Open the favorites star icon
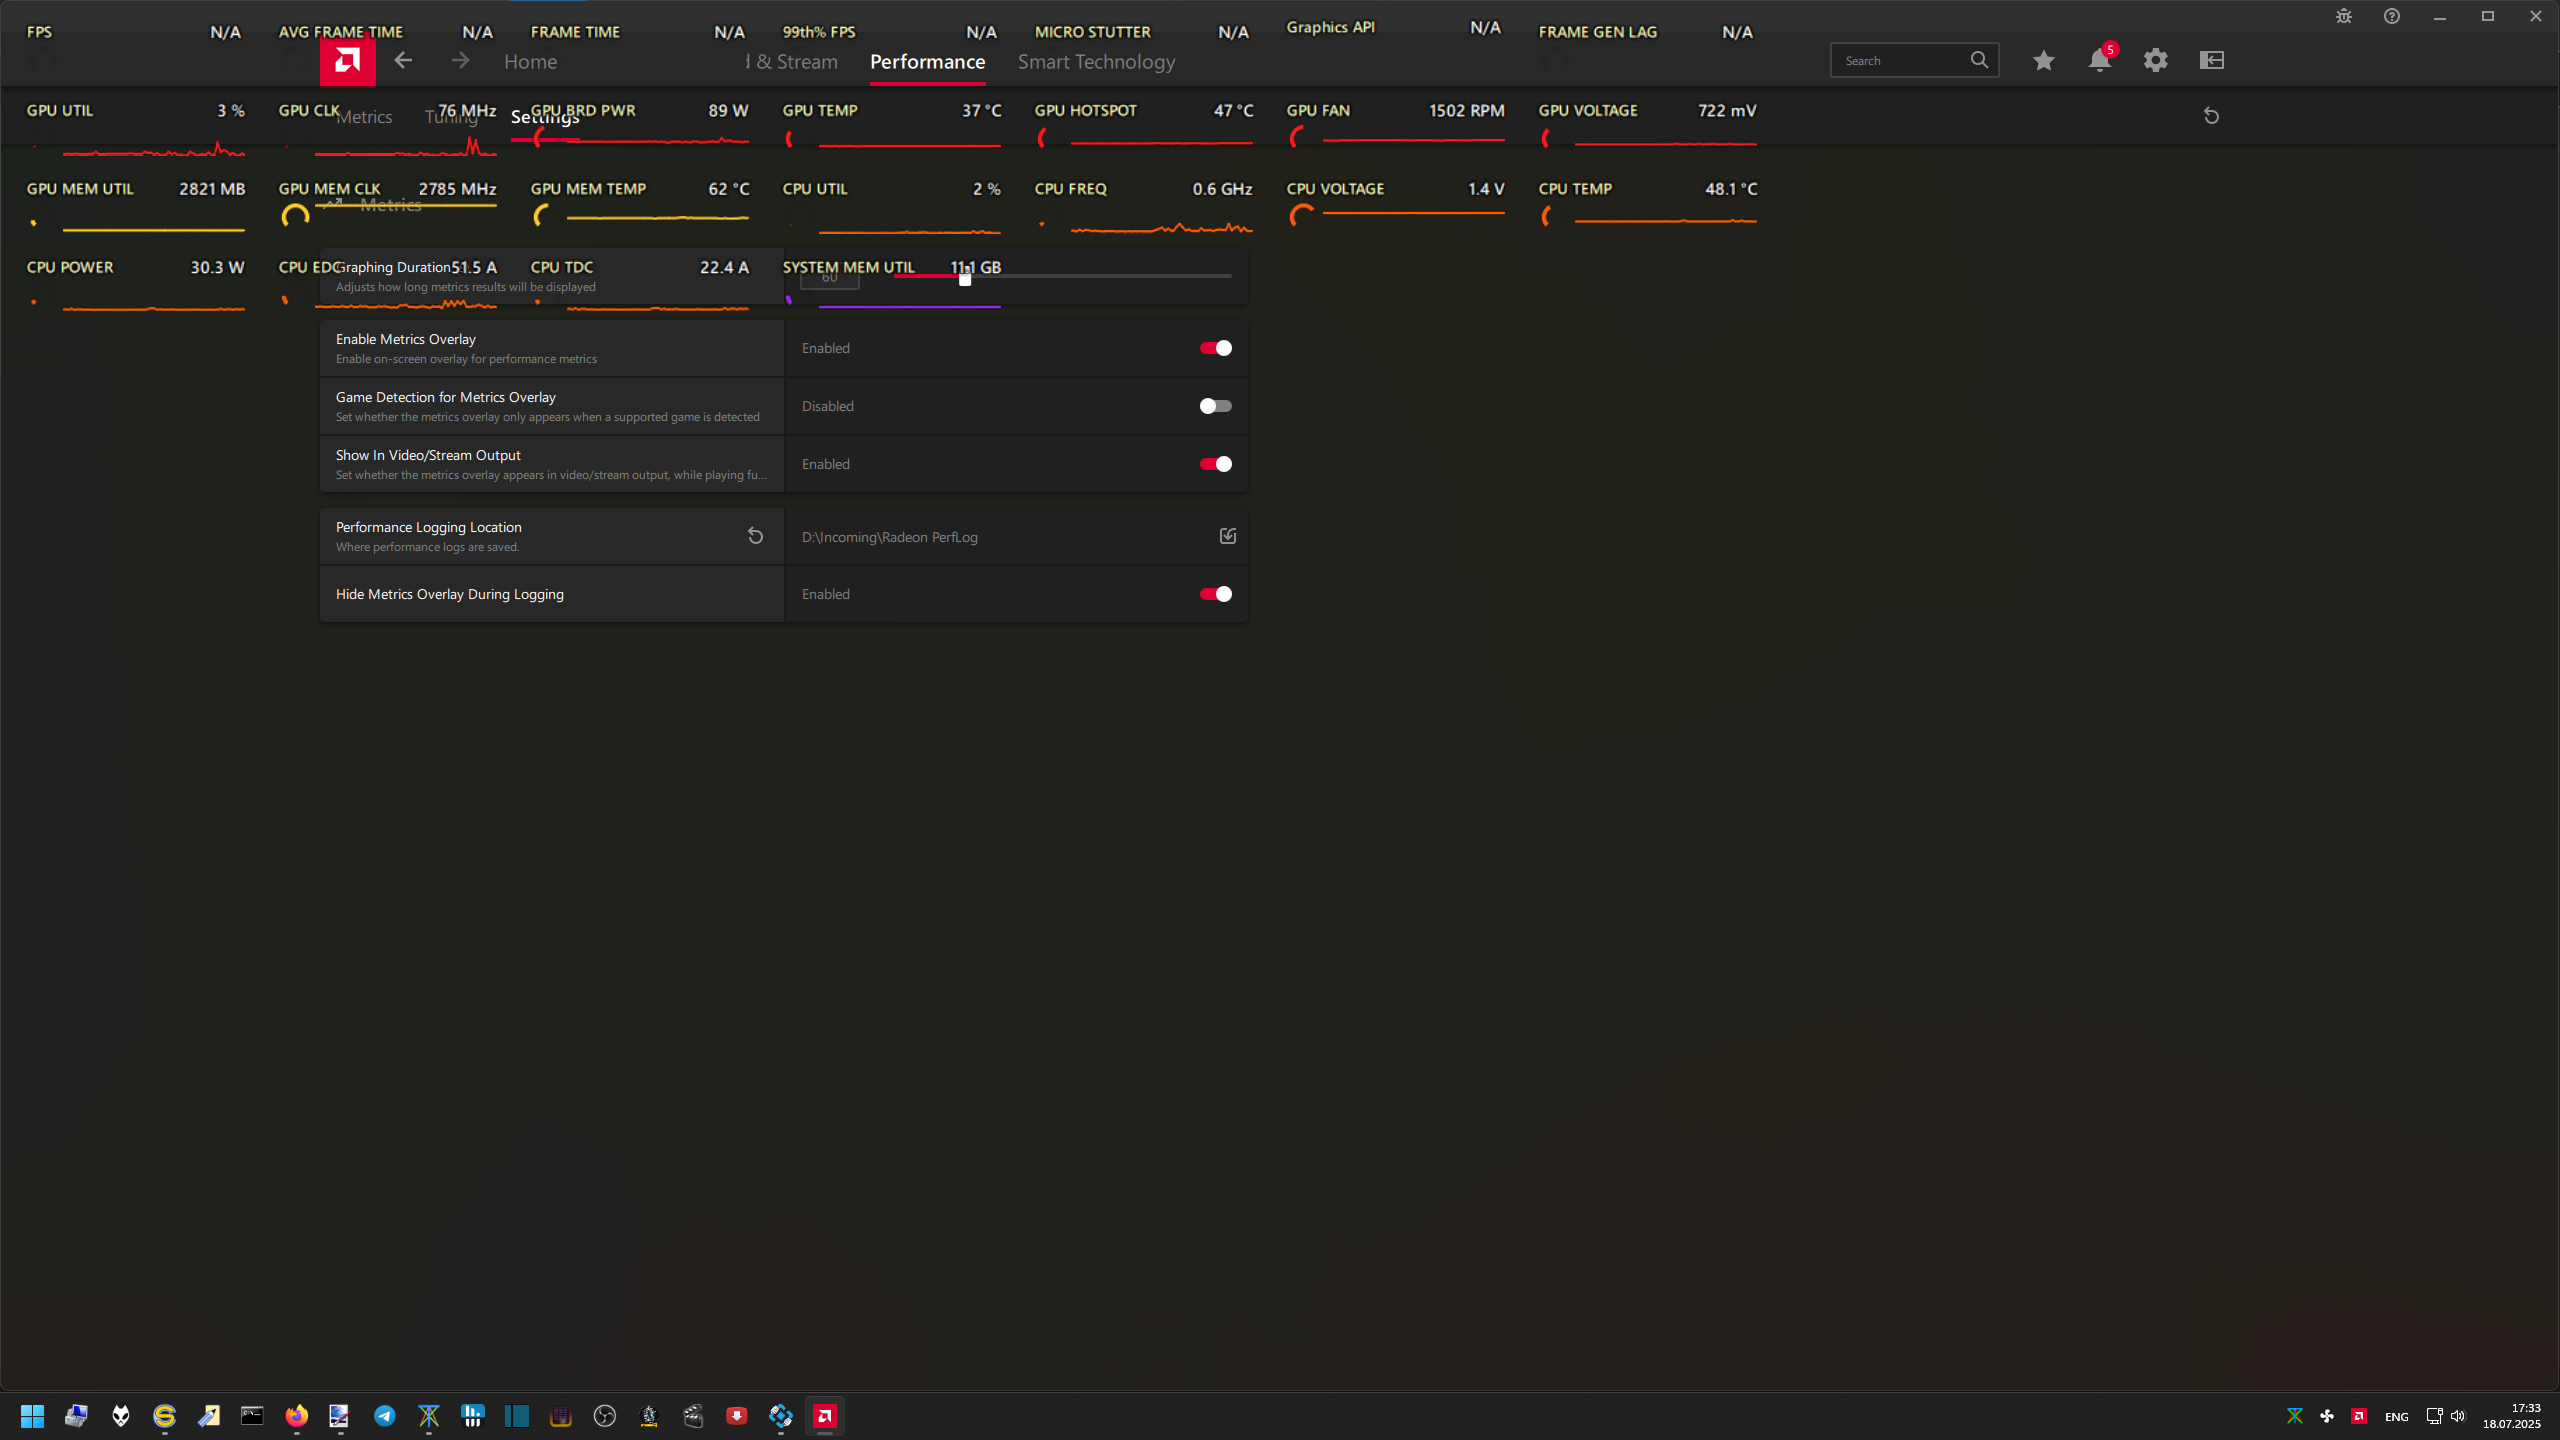The width and height of the screenshot is (2560, 1440). point(2043,61)
